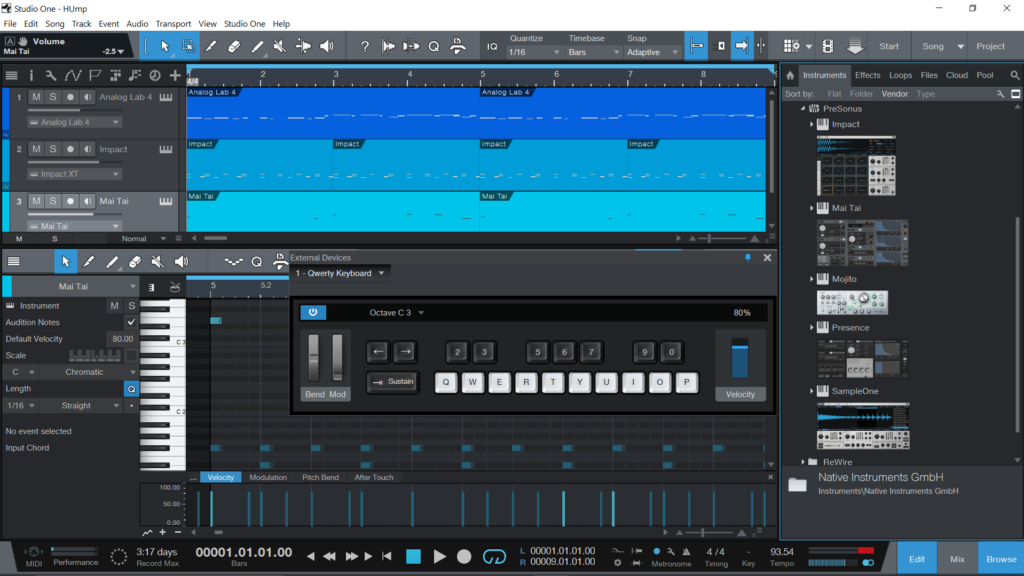Viewport: 1024px width, 576px height.
Task: Click the Browse button
Action: point(1000,559)
